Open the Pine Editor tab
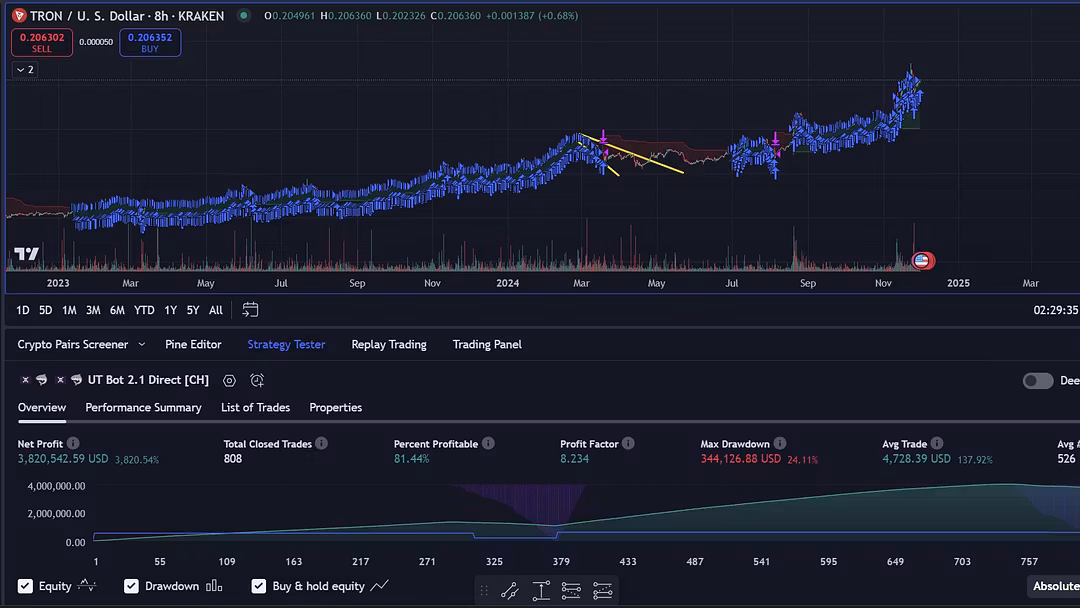 pos(193,344)
